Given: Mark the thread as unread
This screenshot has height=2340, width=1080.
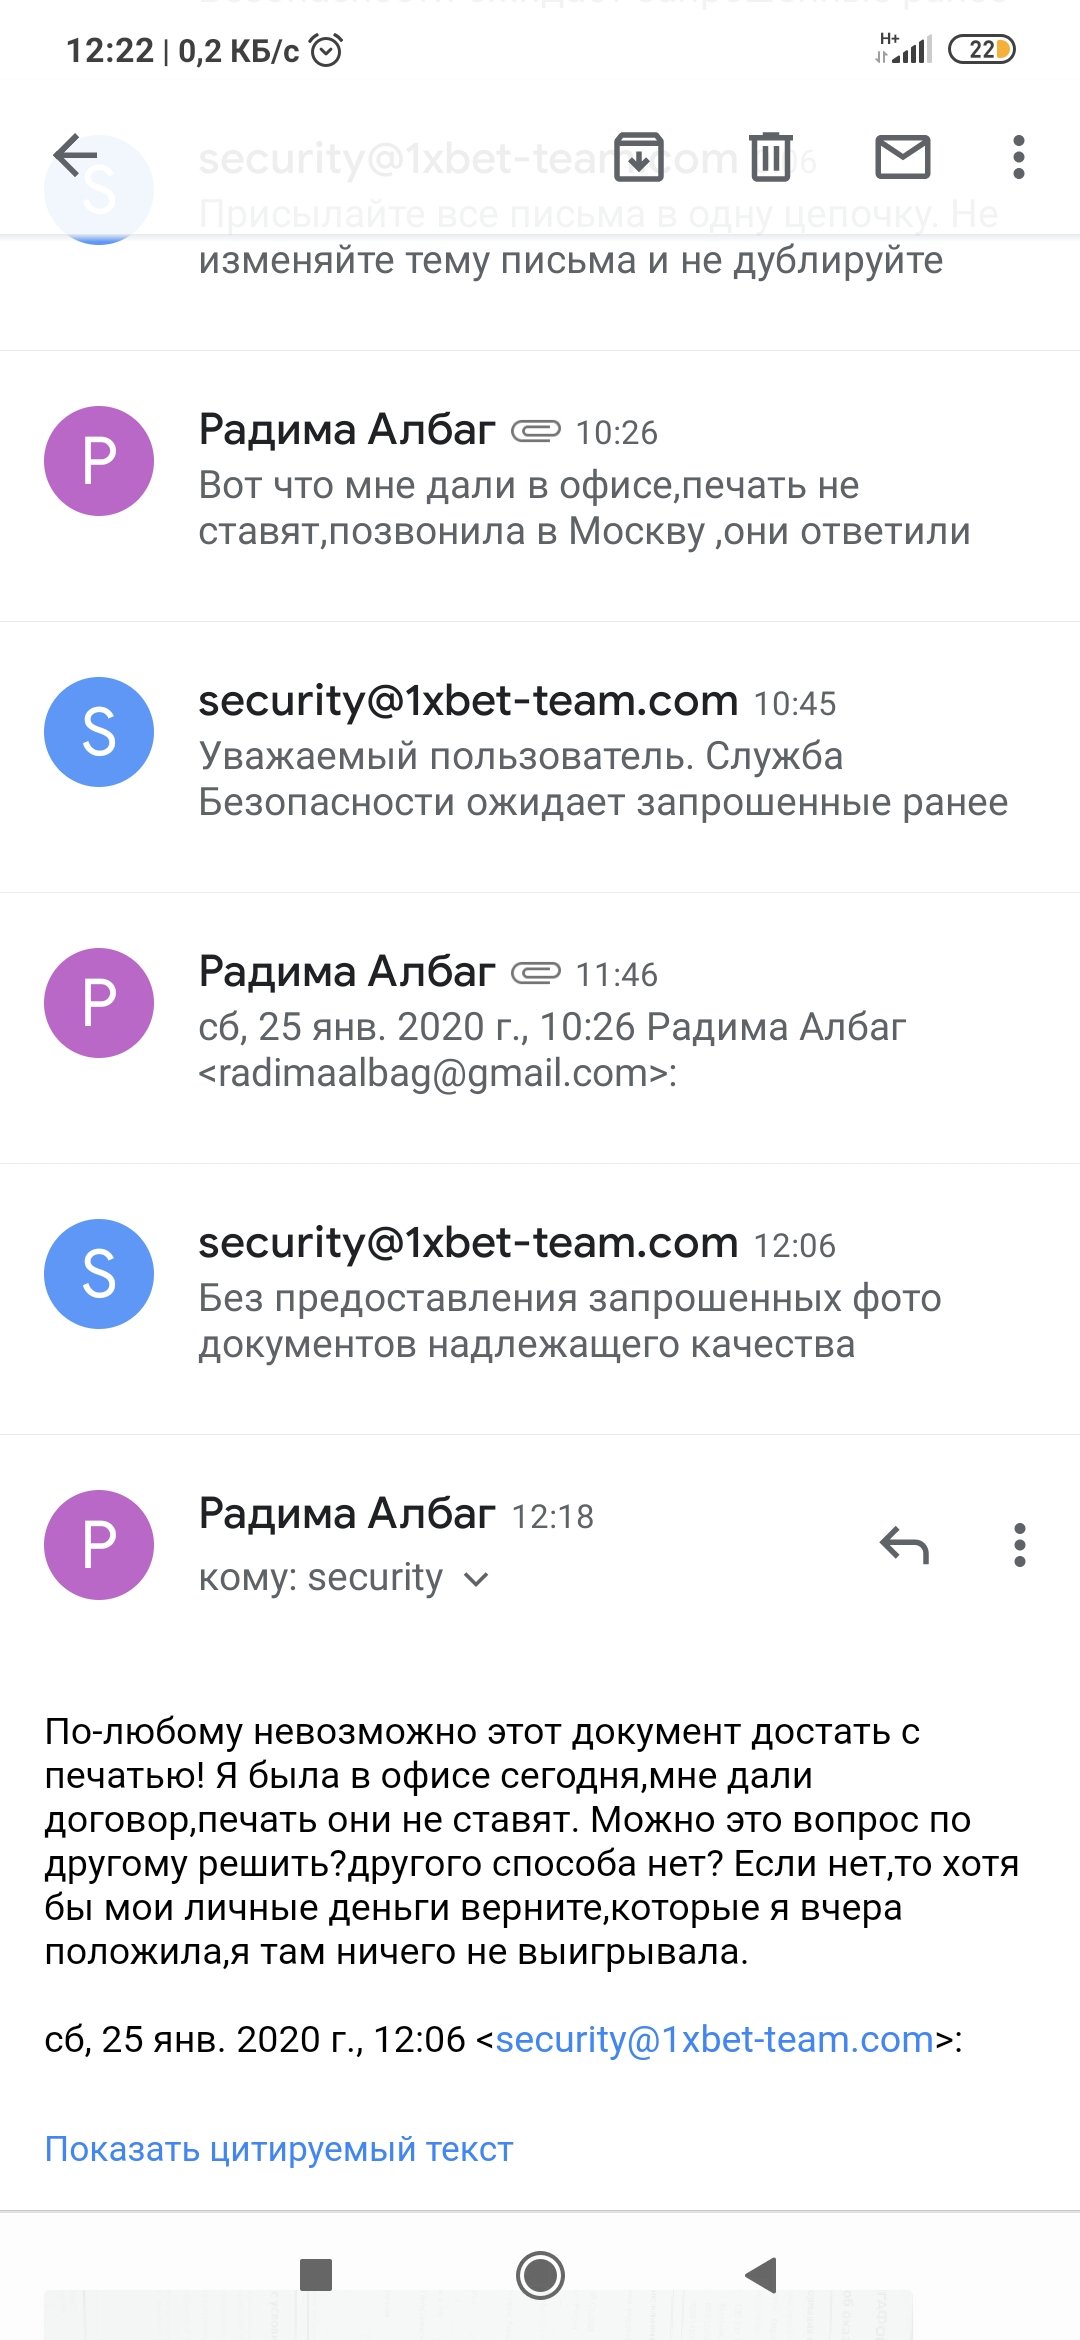Looking at the screenshot, I should click(903, 157).
